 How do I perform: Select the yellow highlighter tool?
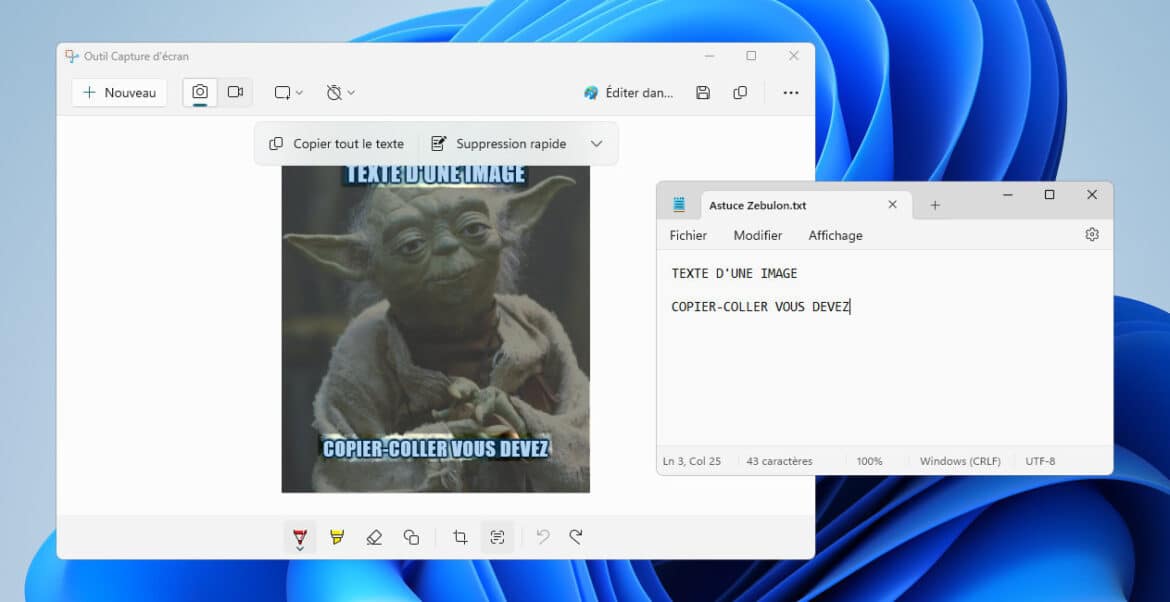coord(337,537)
